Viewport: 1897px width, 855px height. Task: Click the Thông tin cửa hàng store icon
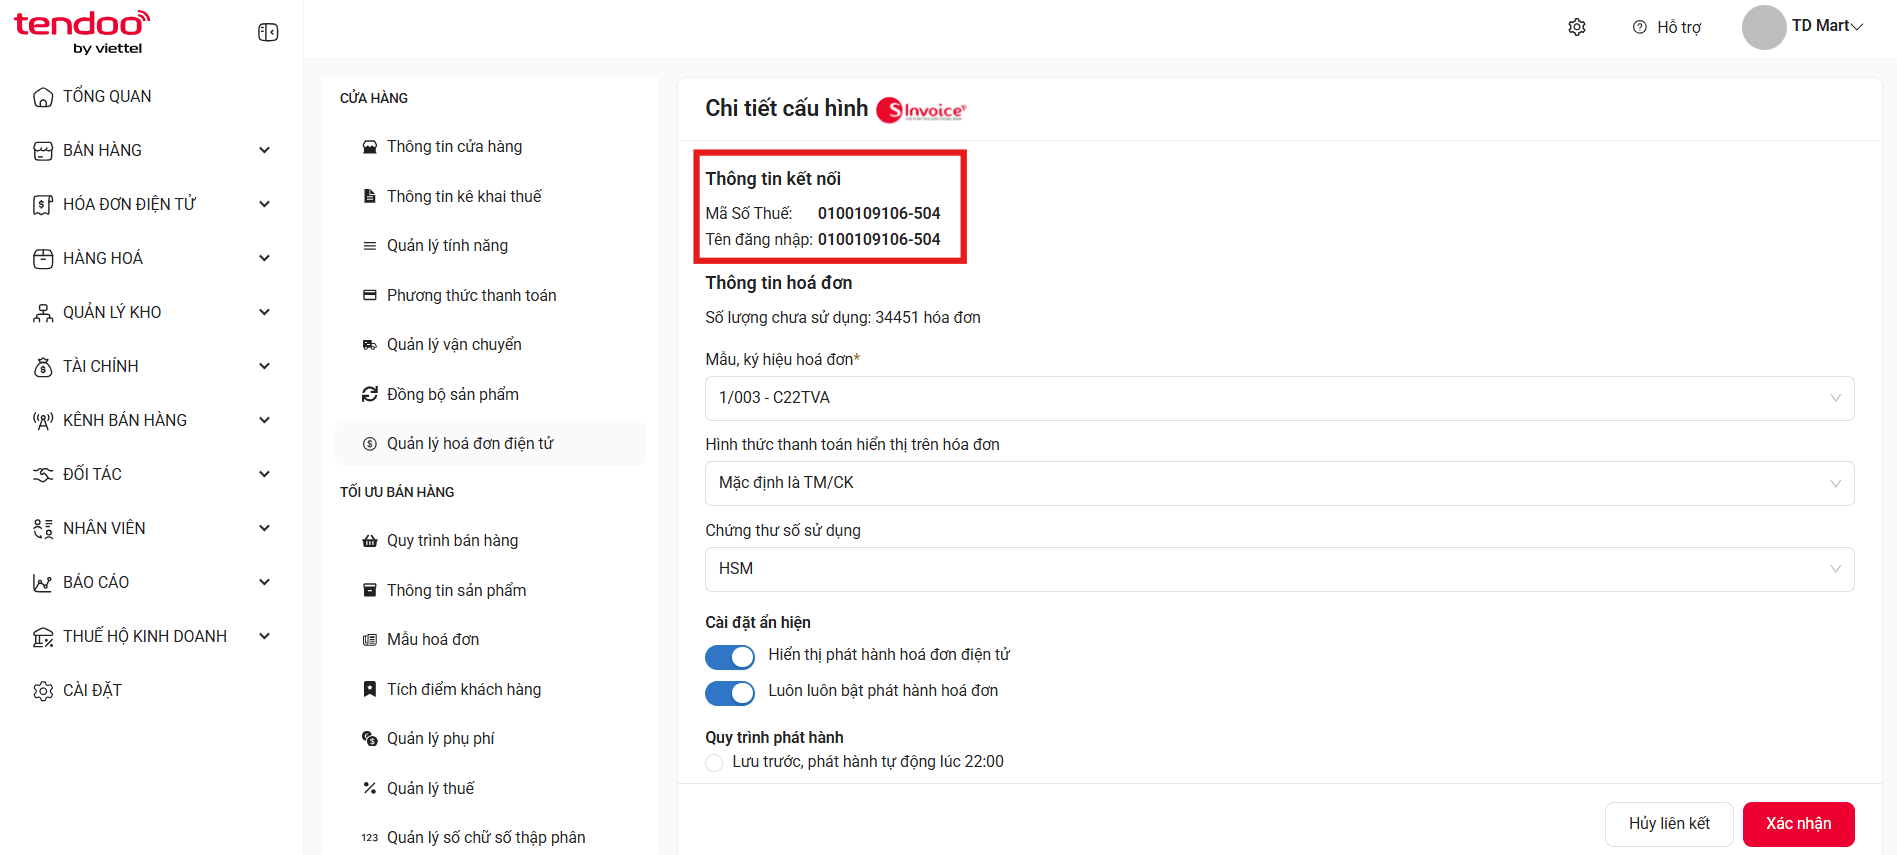[x=369, y=147]
